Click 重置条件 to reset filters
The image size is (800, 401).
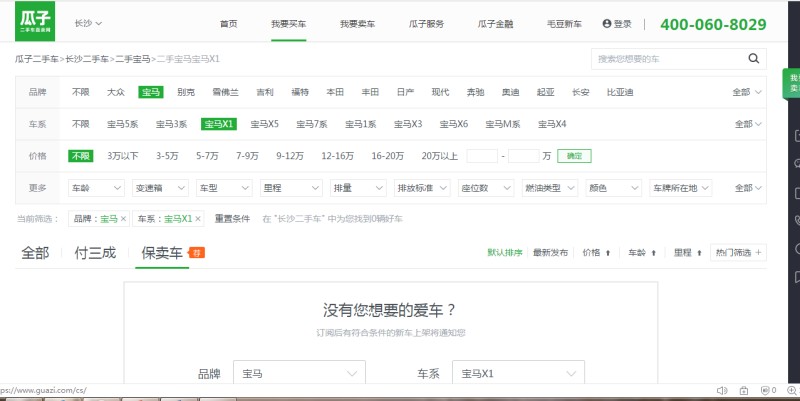coord(232,219)
